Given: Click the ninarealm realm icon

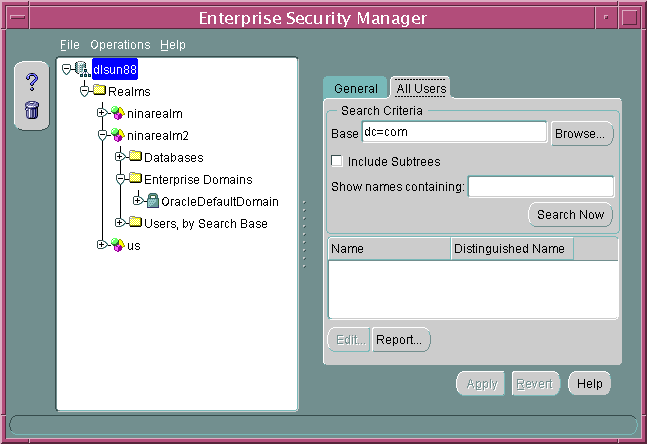Looking at the screenshot, I should click(117, 113).
